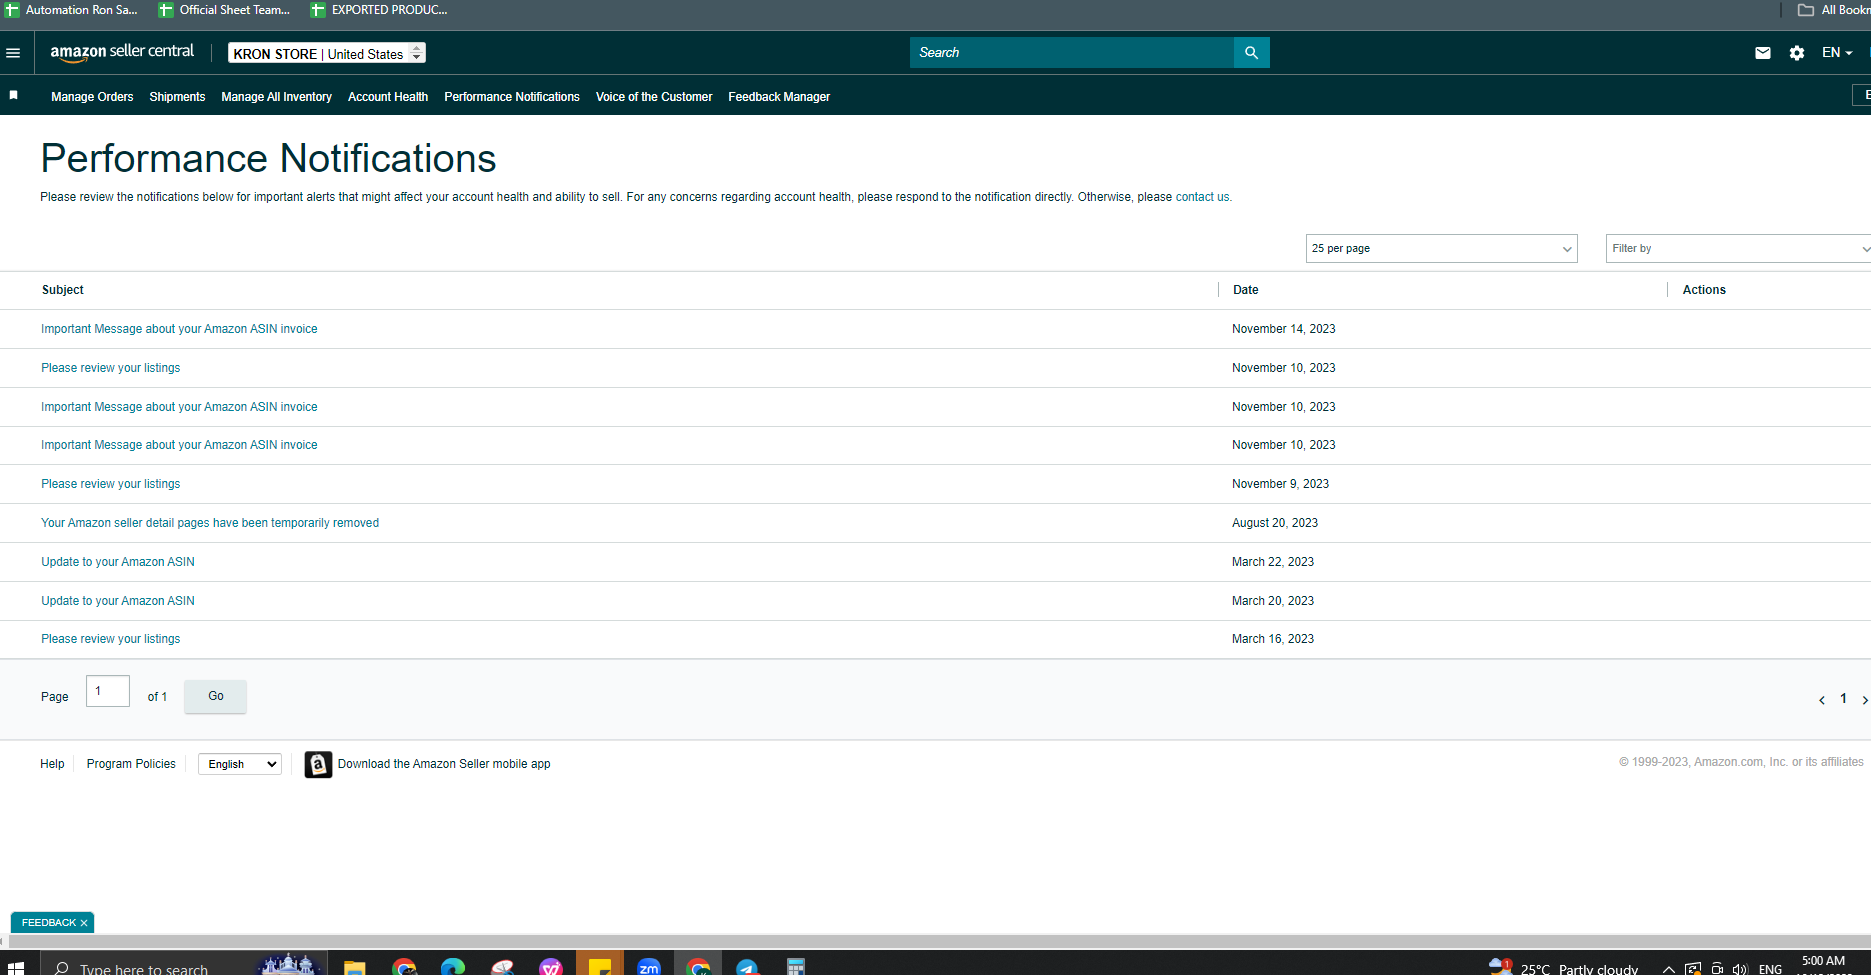The width and height of the screenshot is (1871, 975).
Task: Open the Shipments menu item
Action: 177,97
